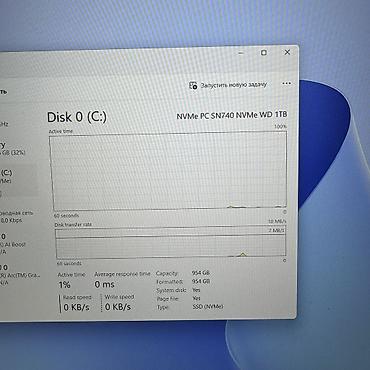Click "NVMe PC SN740 NVMe WD 1TB" text
This screenshot has width=370, height=370.
pyautogui.click(x=232, y=115)
